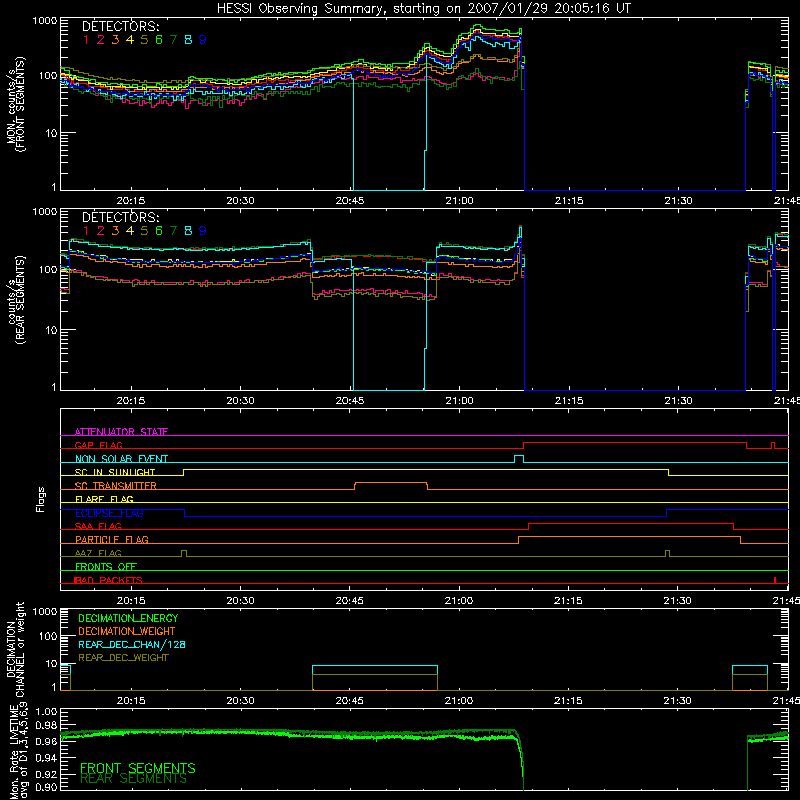Click the ECLIPSE FLAG label

[109, 513]
